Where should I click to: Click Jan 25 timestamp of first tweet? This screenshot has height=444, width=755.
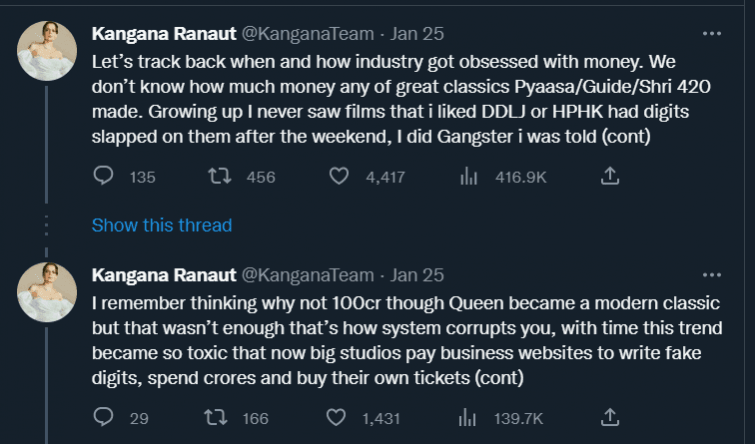click(x=418, y=35)
